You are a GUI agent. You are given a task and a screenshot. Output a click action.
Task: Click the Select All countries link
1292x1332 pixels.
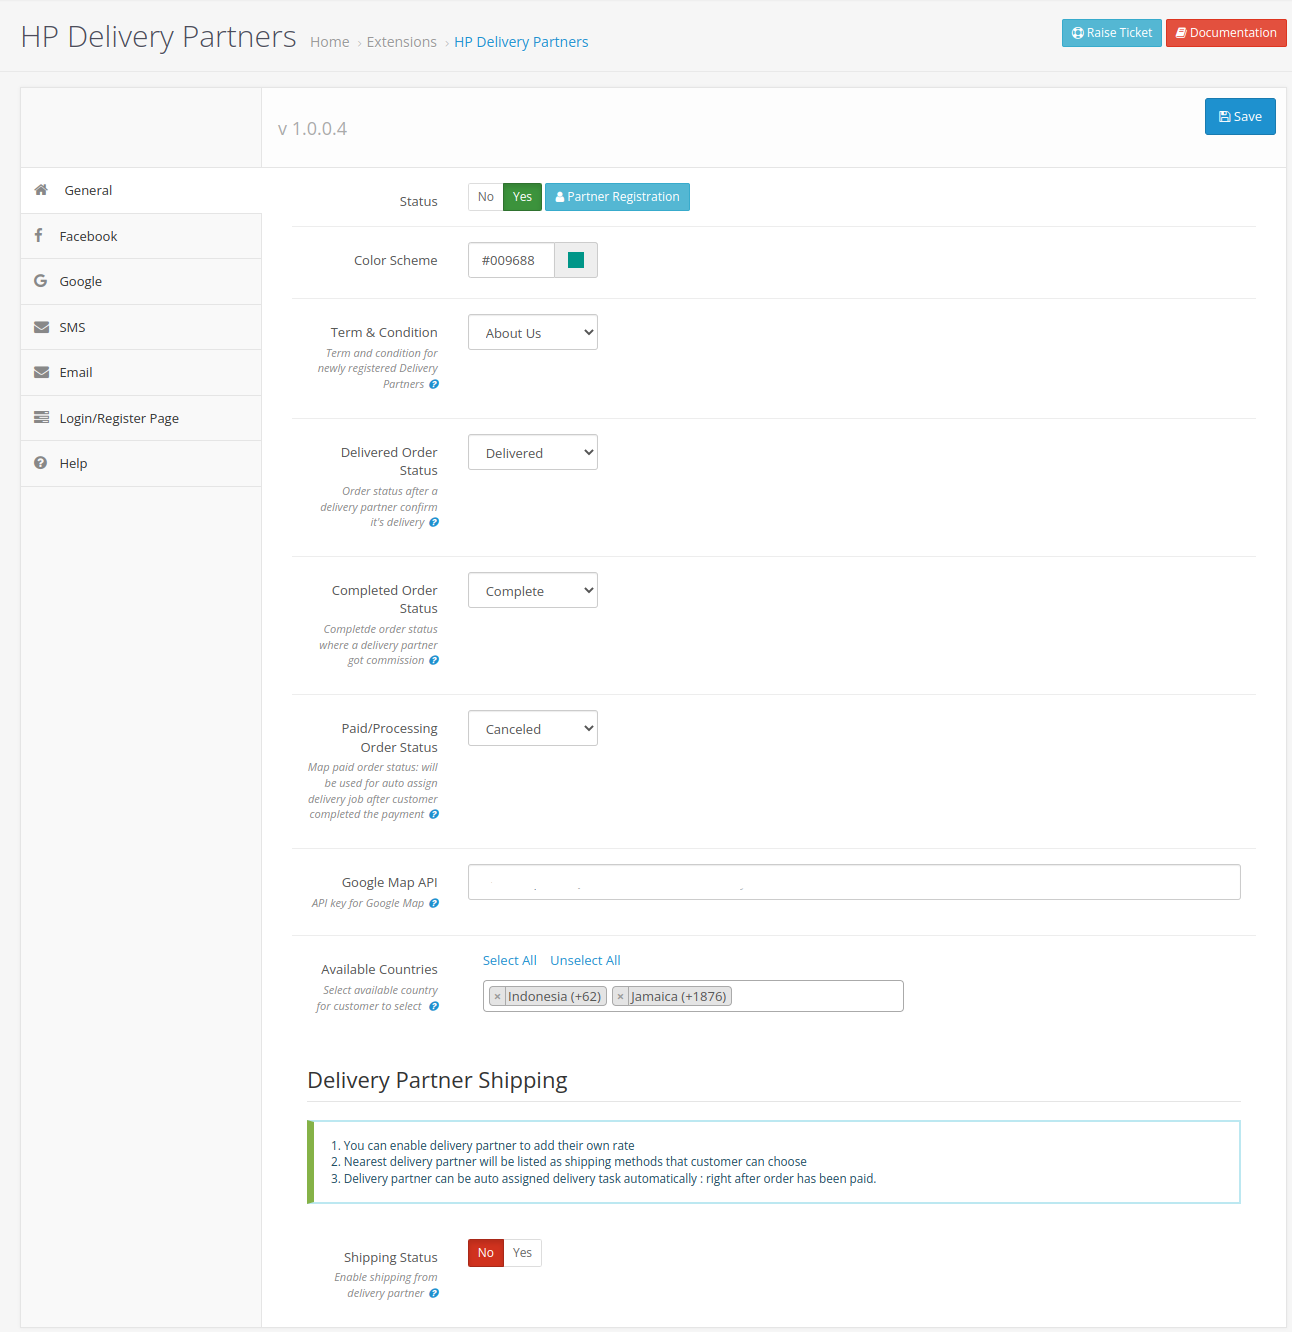click(509, 961)
